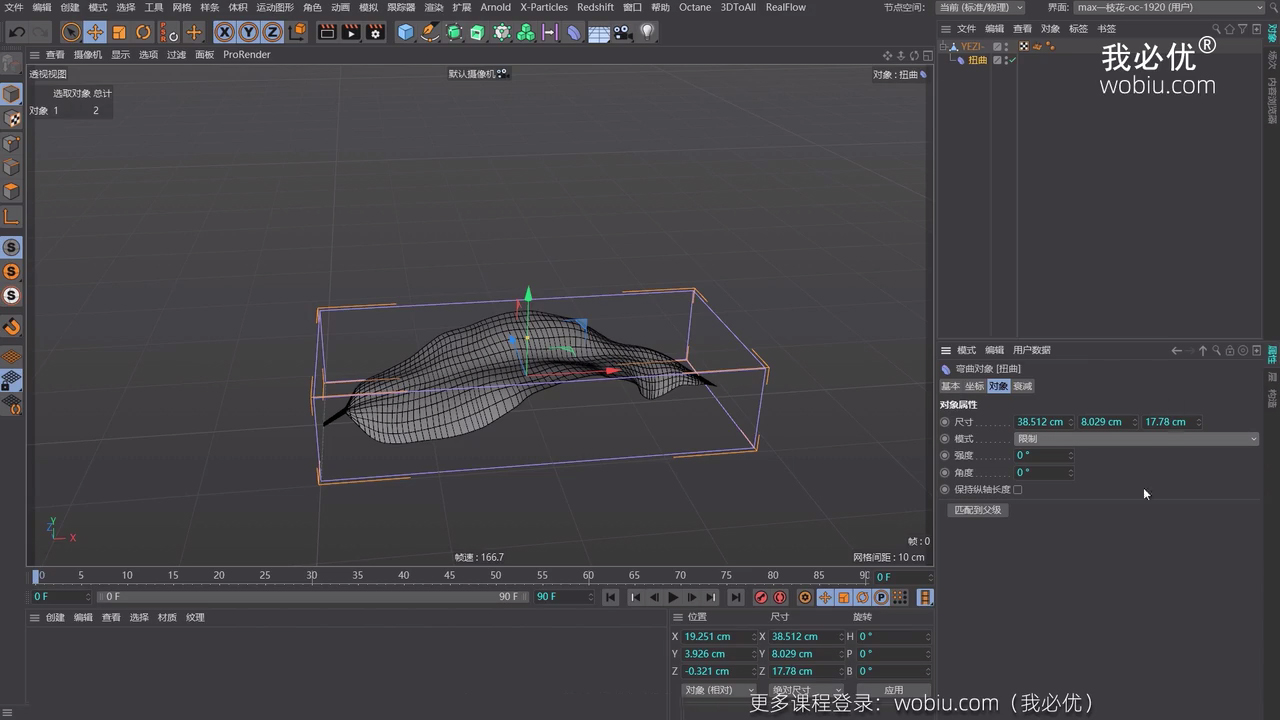Go to end of animation
Image resolution: width=1280 pixels, height=720 pixels.
(x=736, y=597)
